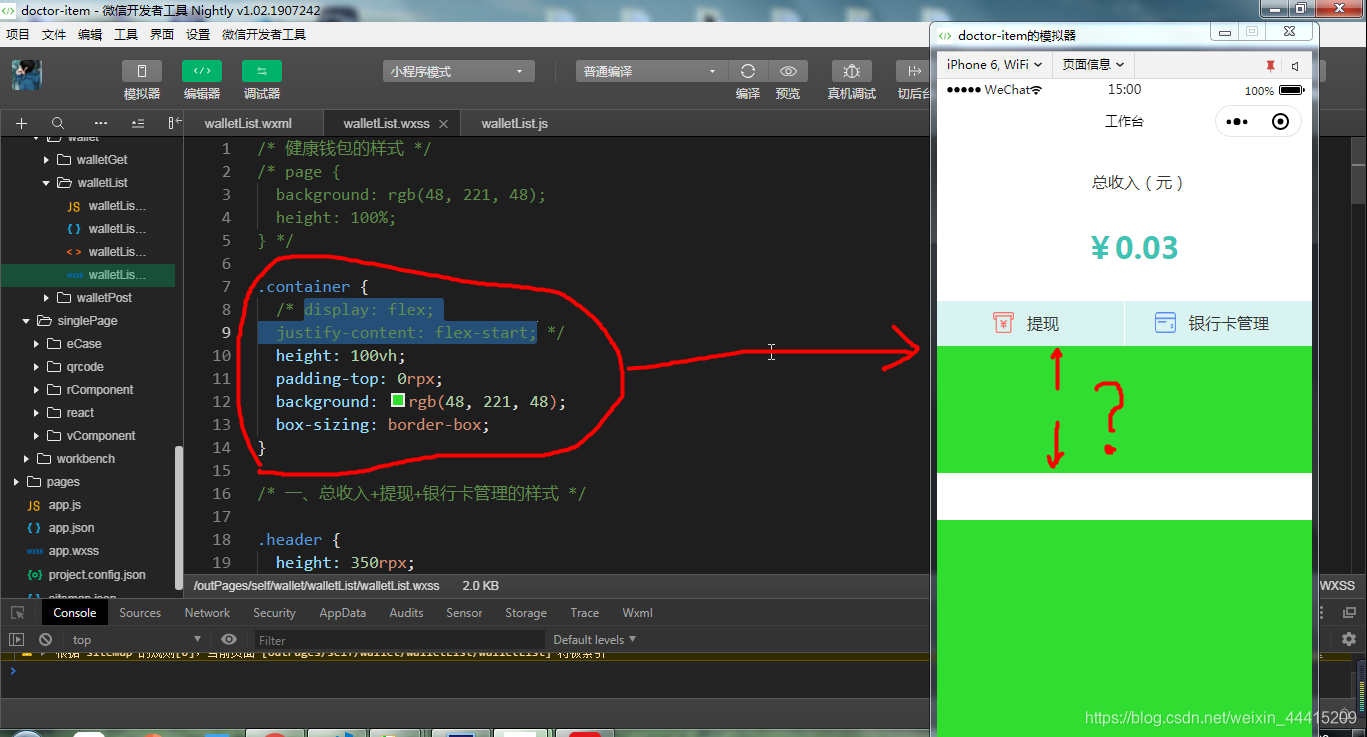Click the 预览 preview eye icon
This screenshot has width=1367, height=737.
point(788,71)
